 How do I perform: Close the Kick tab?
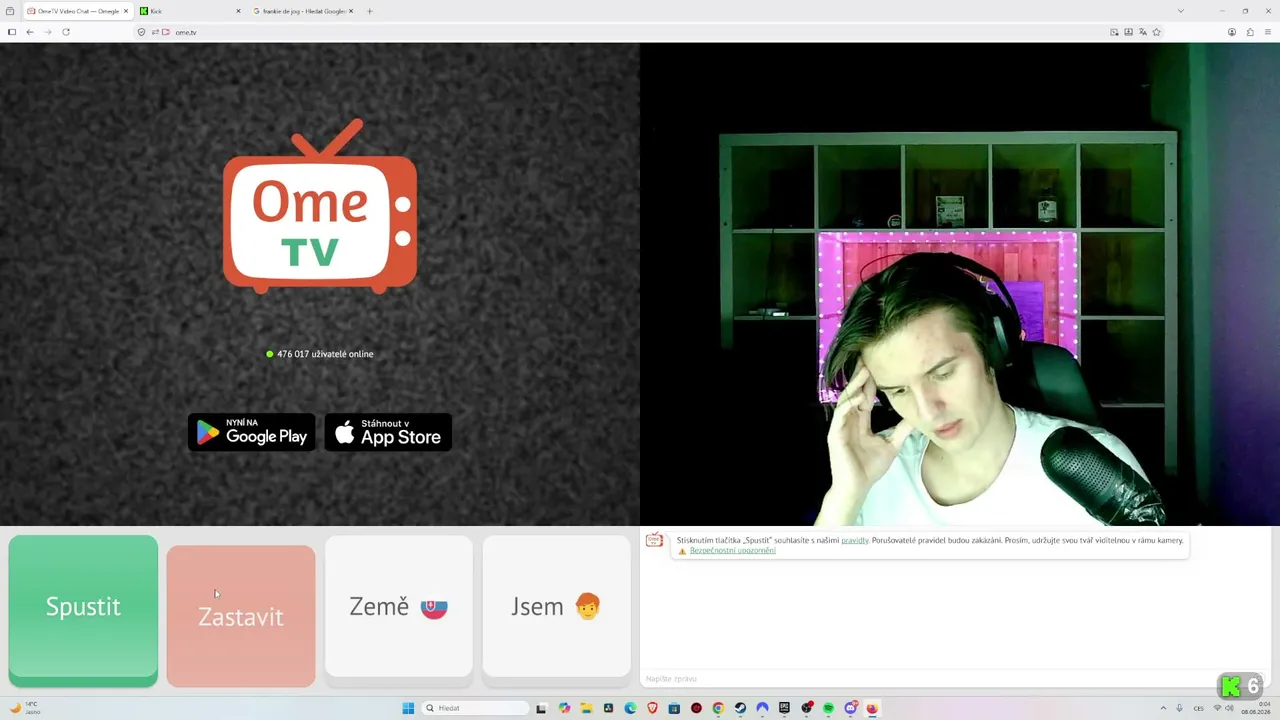(238, 11)
